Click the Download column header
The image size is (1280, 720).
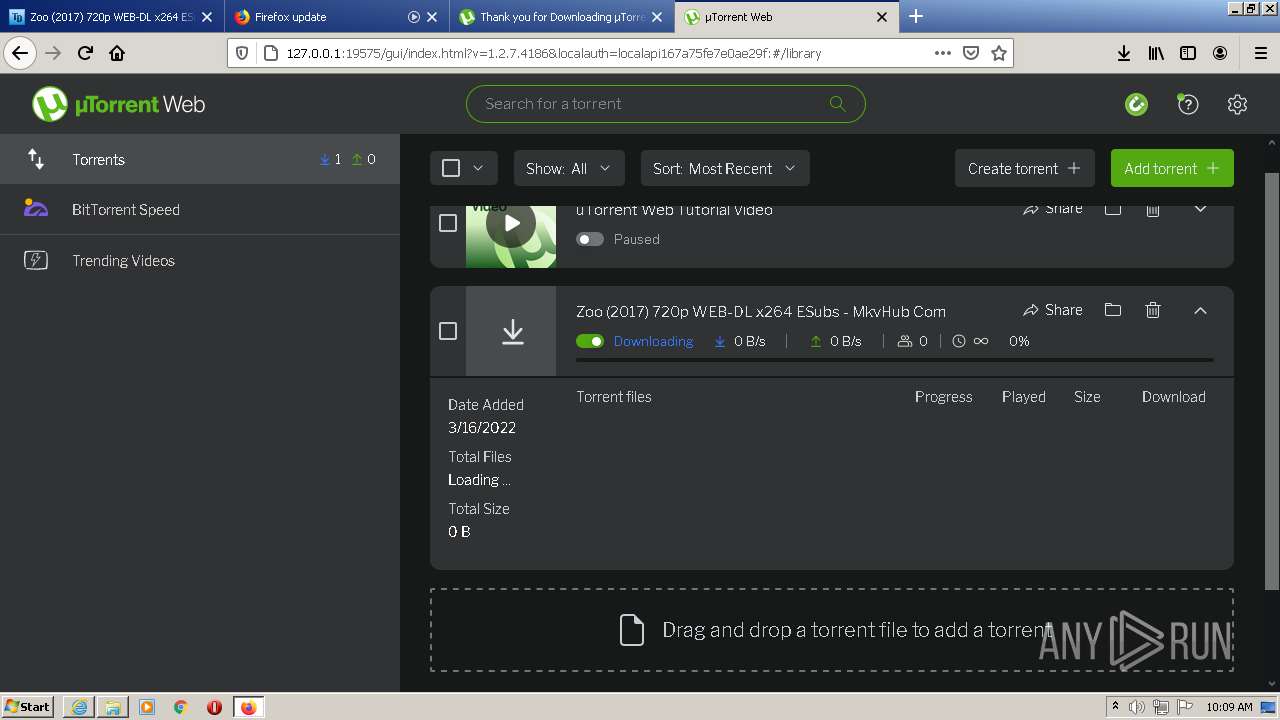(x=1174, y=397)
